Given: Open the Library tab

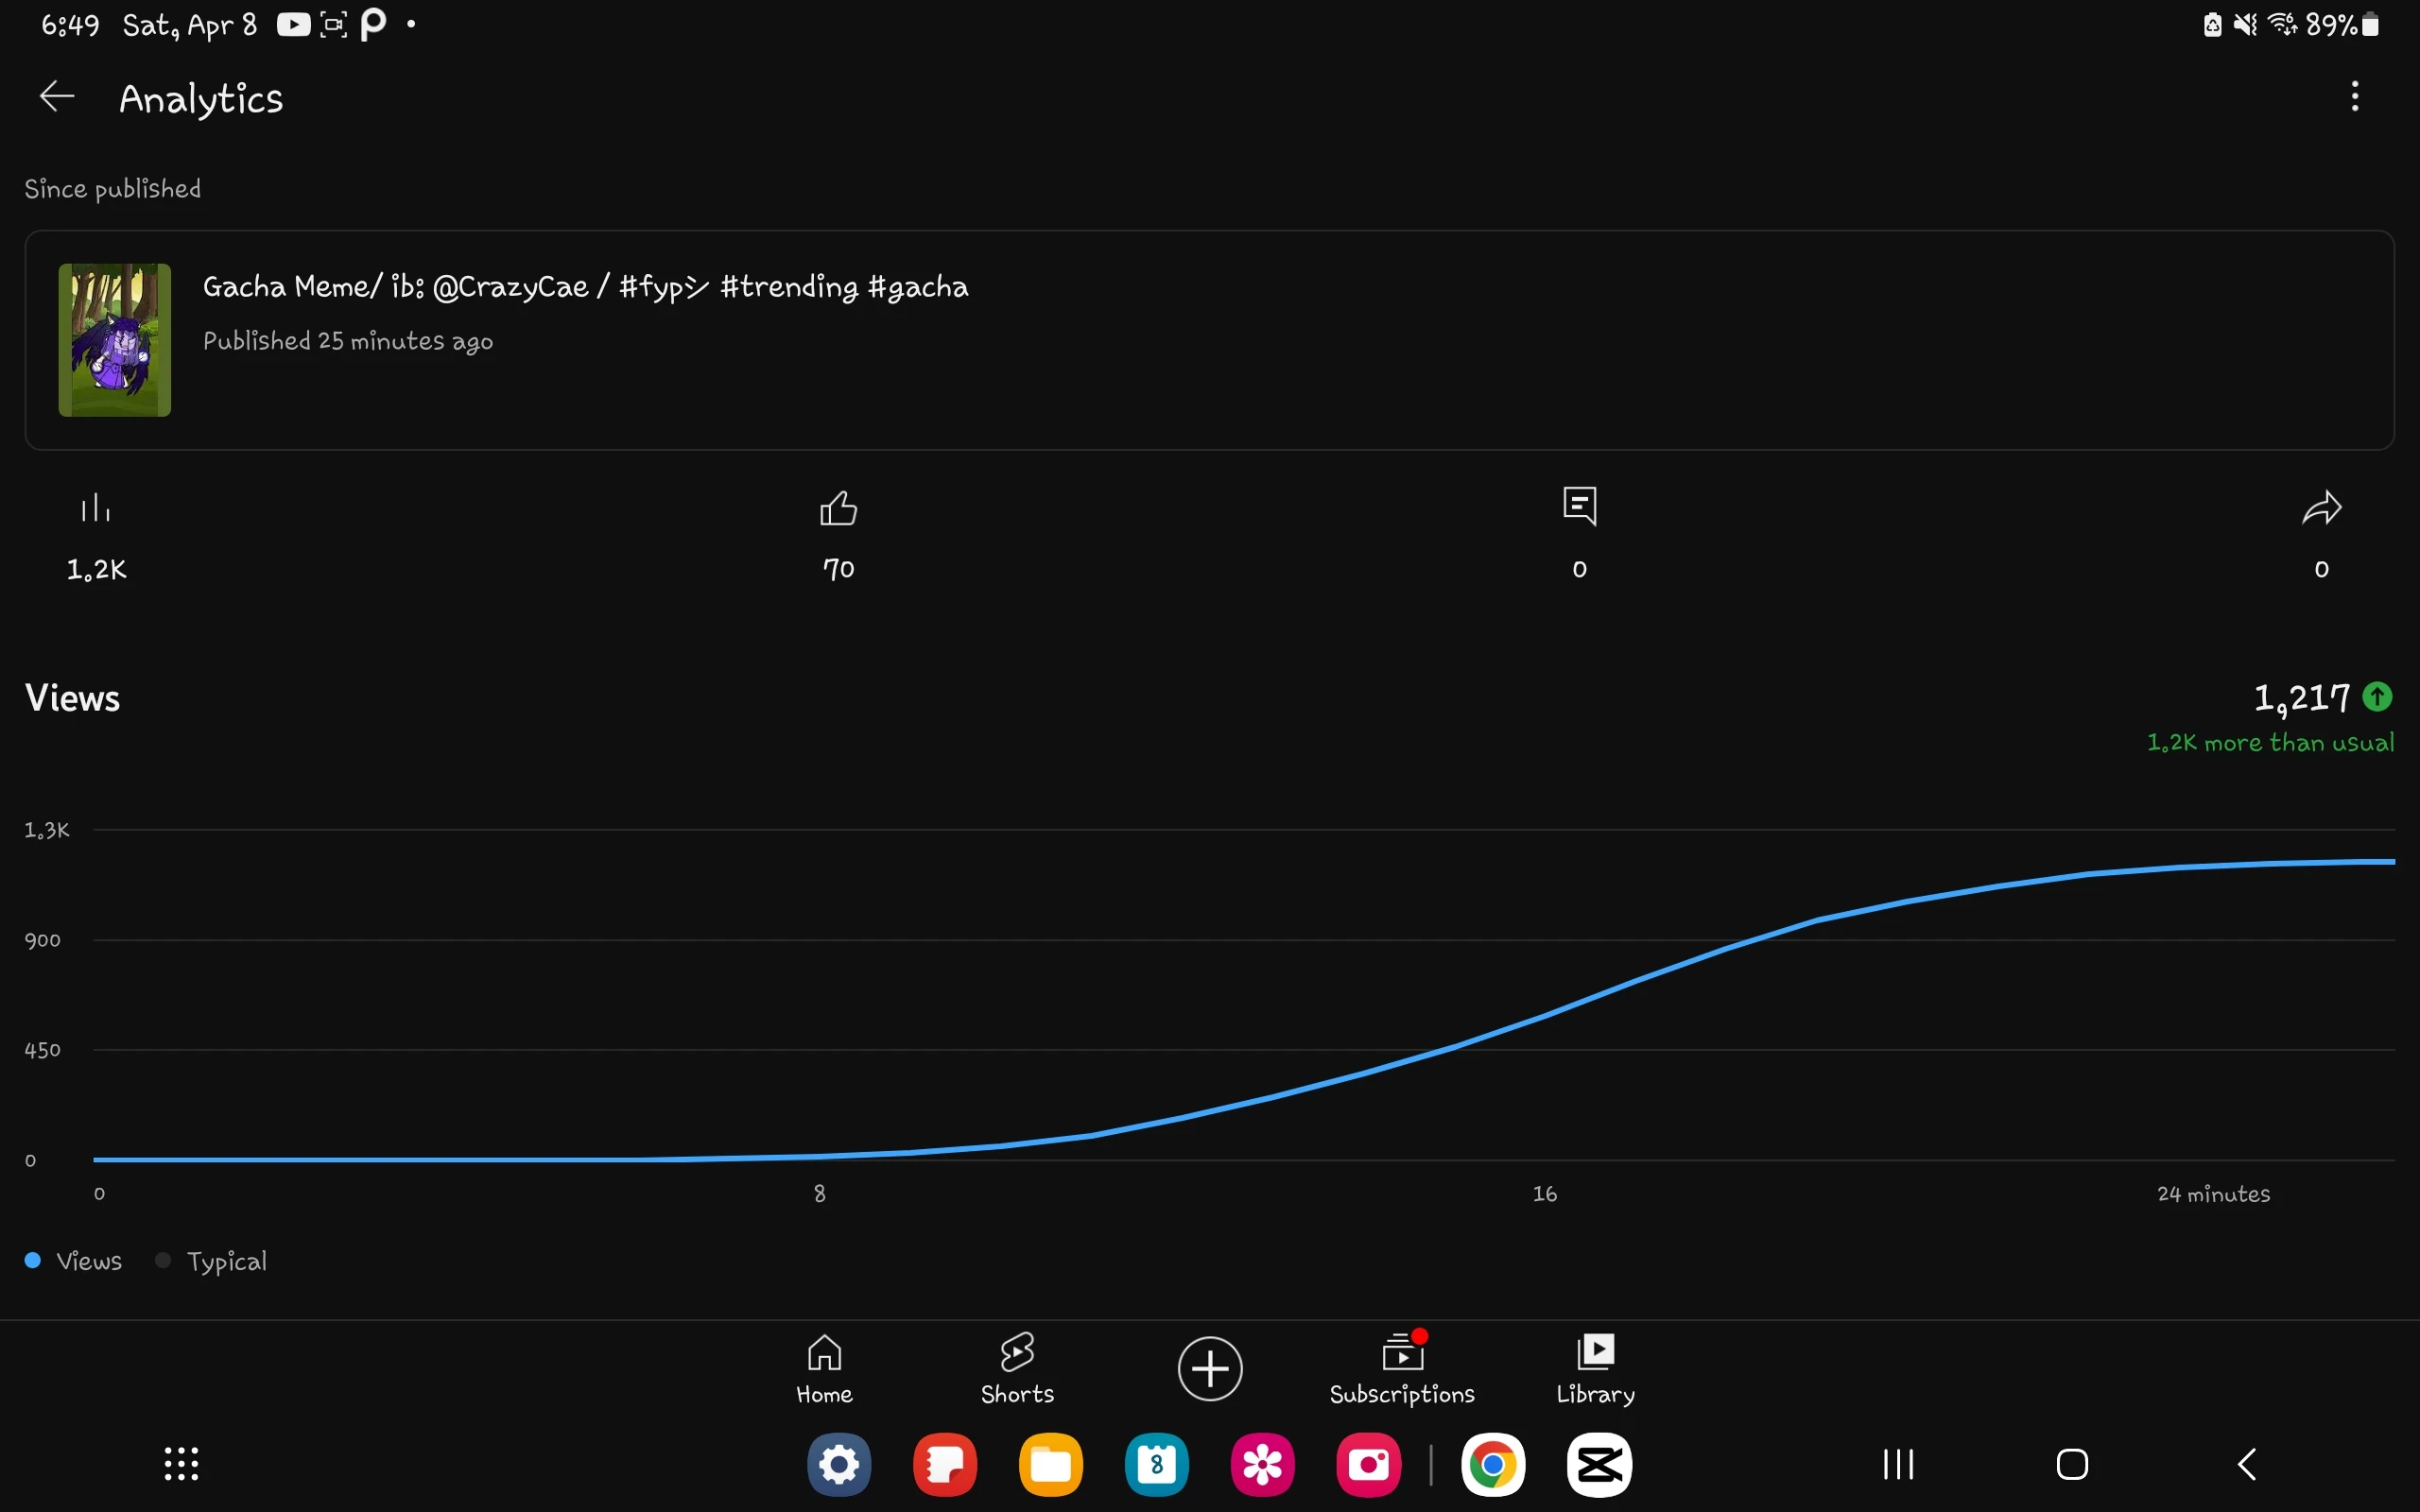Looking at the screenshot, I should coord(1595,1368).
